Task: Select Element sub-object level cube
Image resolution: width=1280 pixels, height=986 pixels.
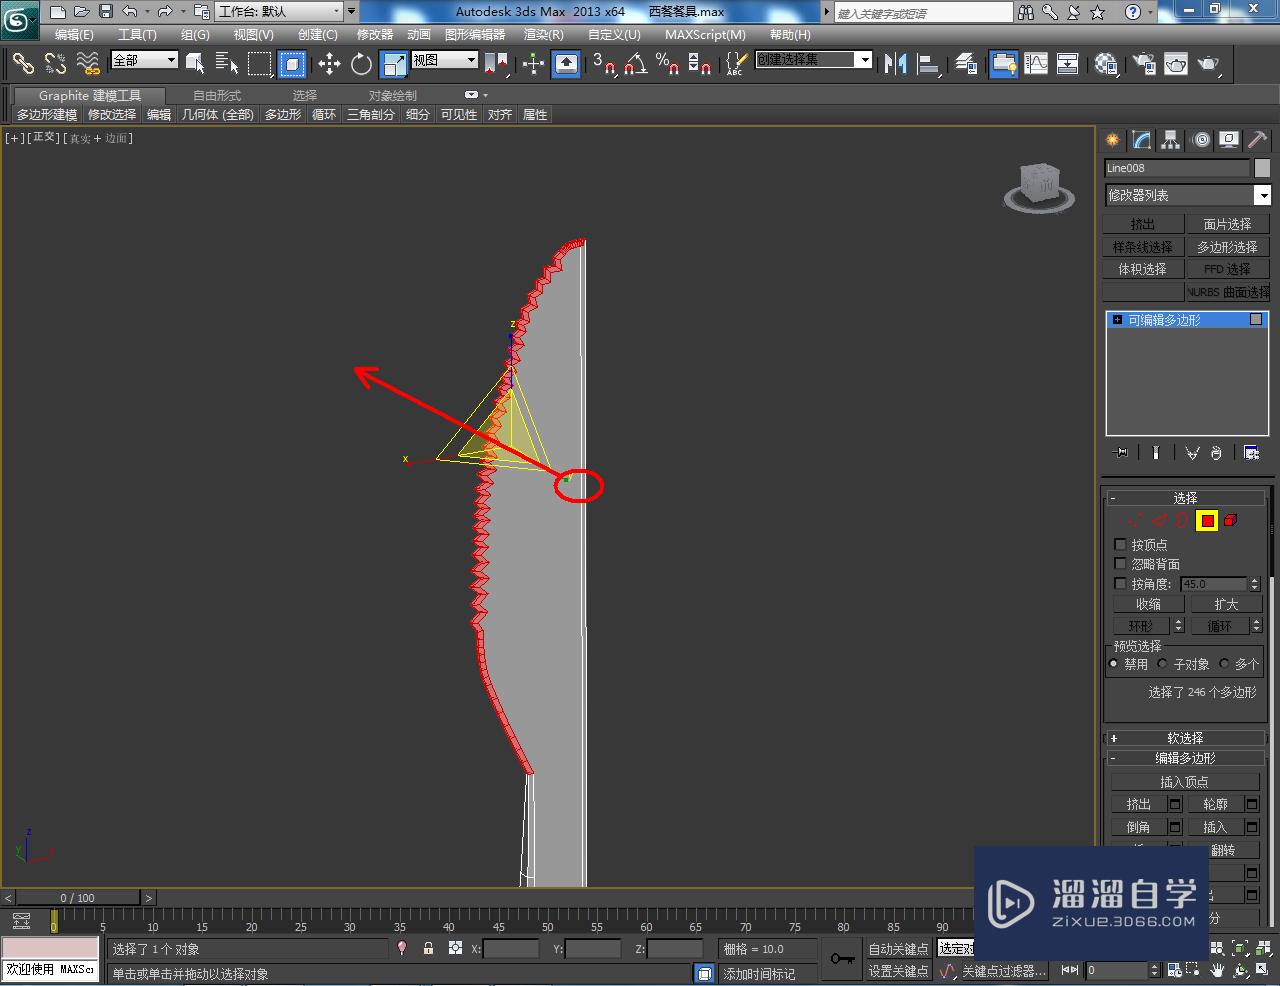Action: (1231, 520)
